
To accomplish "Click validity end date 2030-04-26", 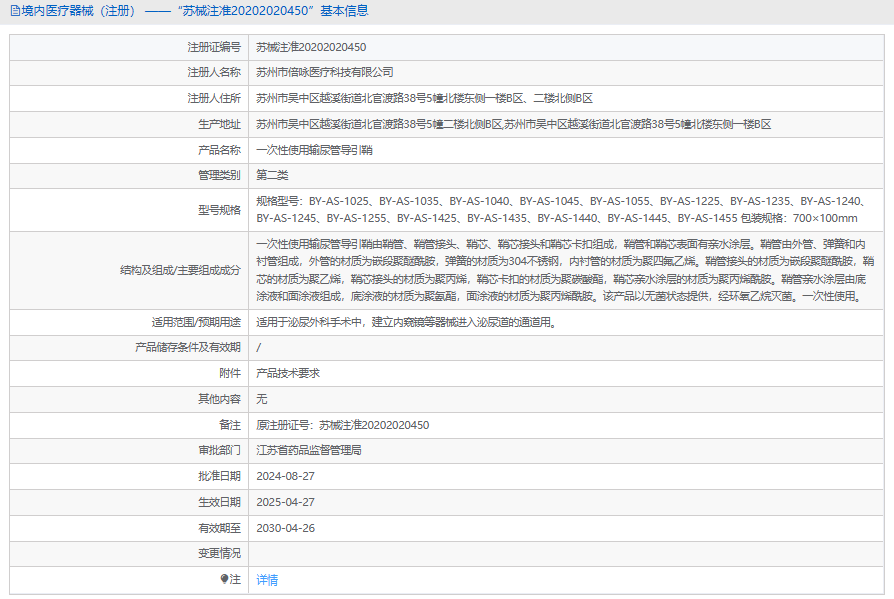I will (x=285, y=528).
